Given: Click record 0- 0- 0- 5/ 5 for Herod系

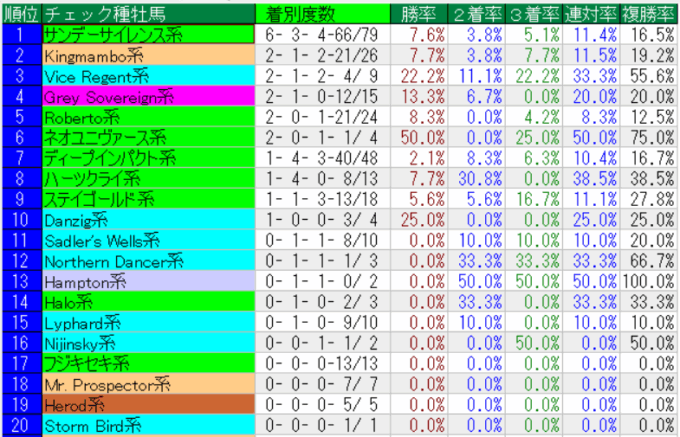Looking at the screenshot, I should click(x=323, y=404).
